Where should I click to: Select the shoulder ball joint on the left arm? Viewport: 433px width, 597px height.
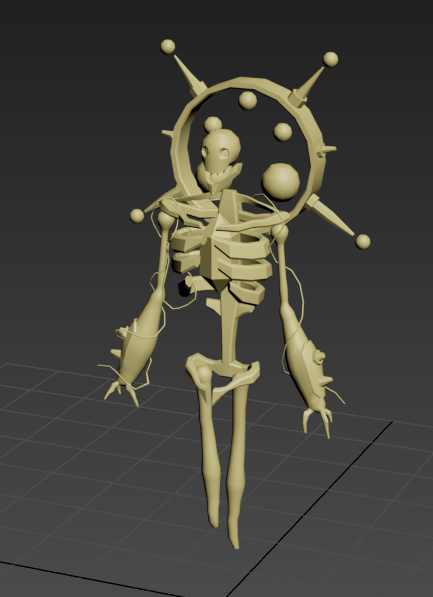point(166,219)
